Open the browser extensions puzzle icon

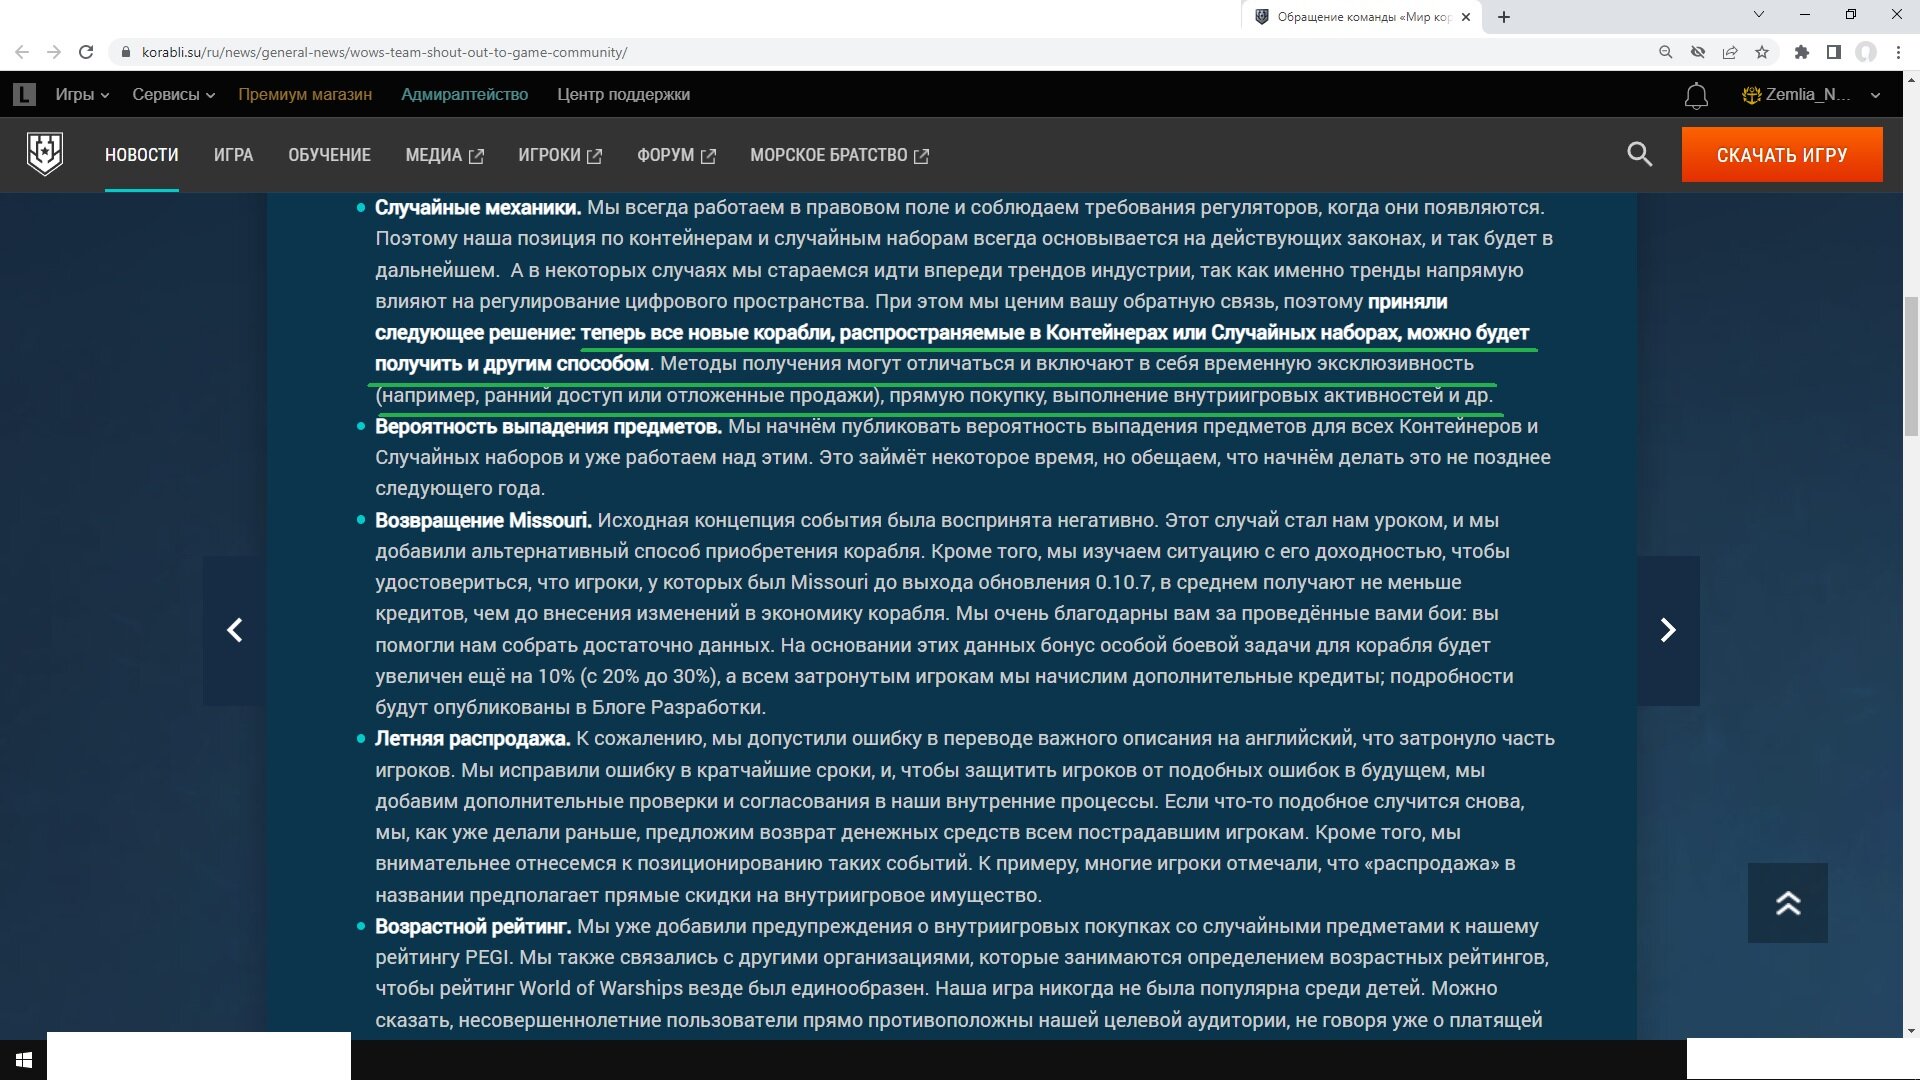point(1801,52)
